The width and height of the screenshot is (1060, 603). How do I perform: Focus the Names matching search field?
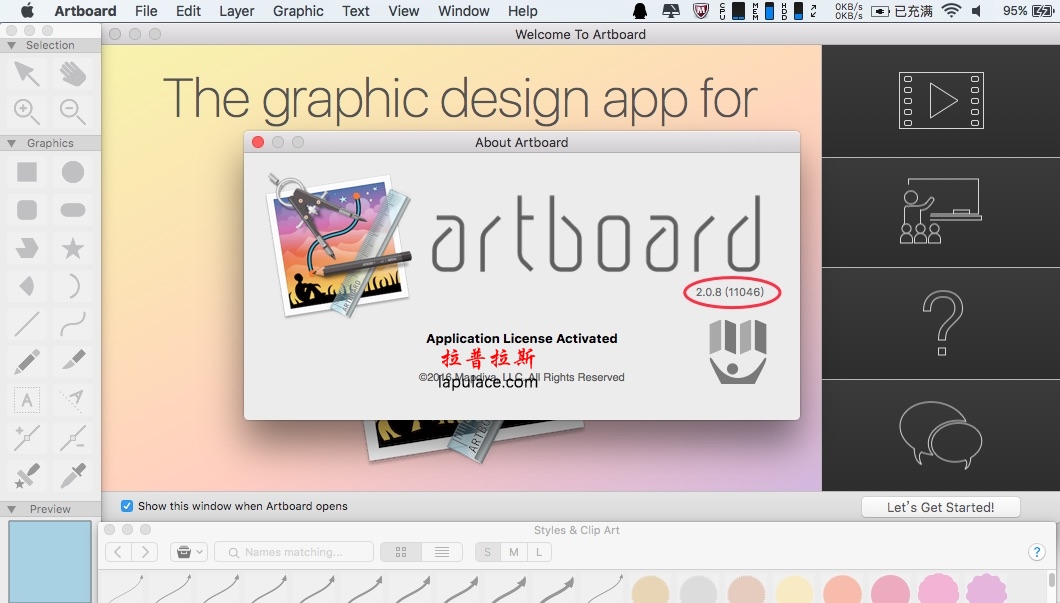294,552
